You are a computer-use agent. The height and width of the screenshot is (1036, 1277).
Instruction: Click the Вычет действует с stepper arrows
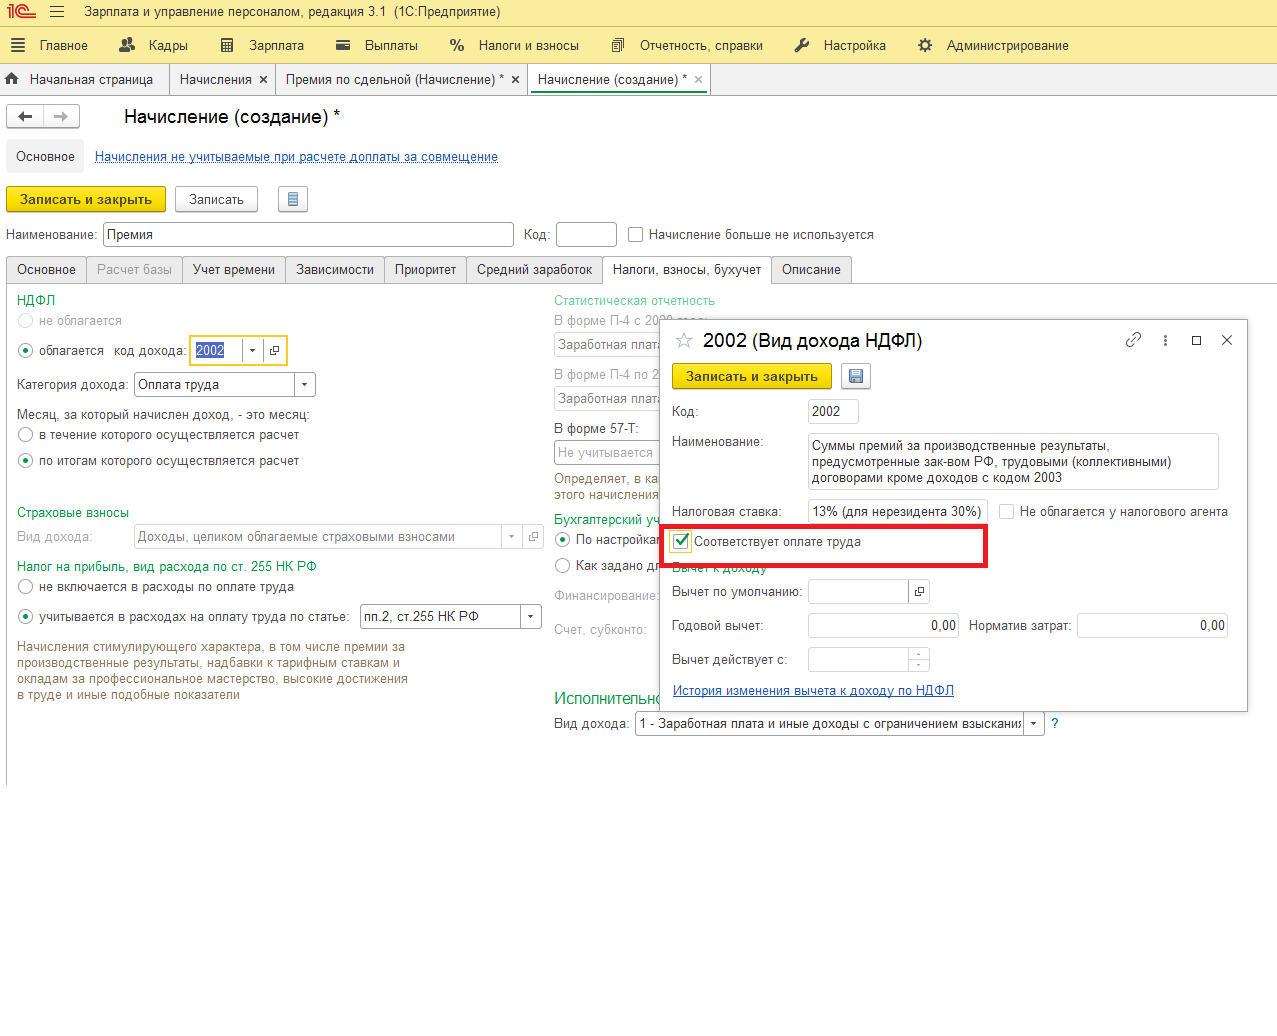[919, 660]
